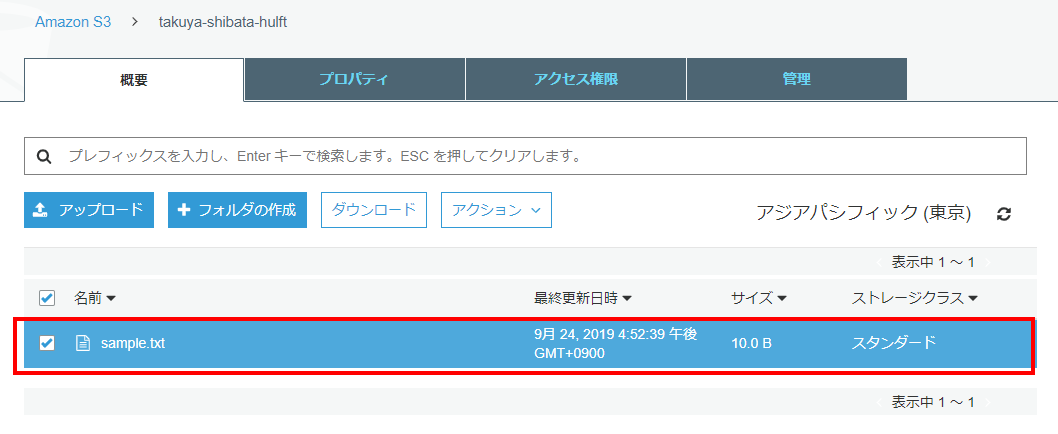Open the アクション dropdown menu
This screenshot has height=434, width=1058.
(x=496, y=210)
